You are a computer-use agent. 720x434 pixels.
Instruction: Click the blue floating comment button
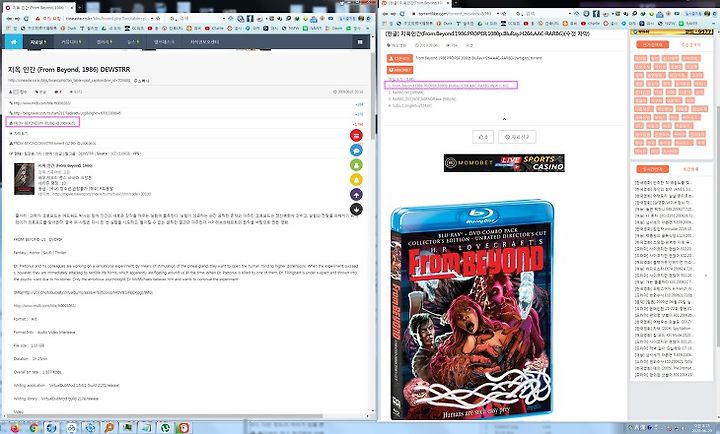pyautogui.click(x=356, y=150)
